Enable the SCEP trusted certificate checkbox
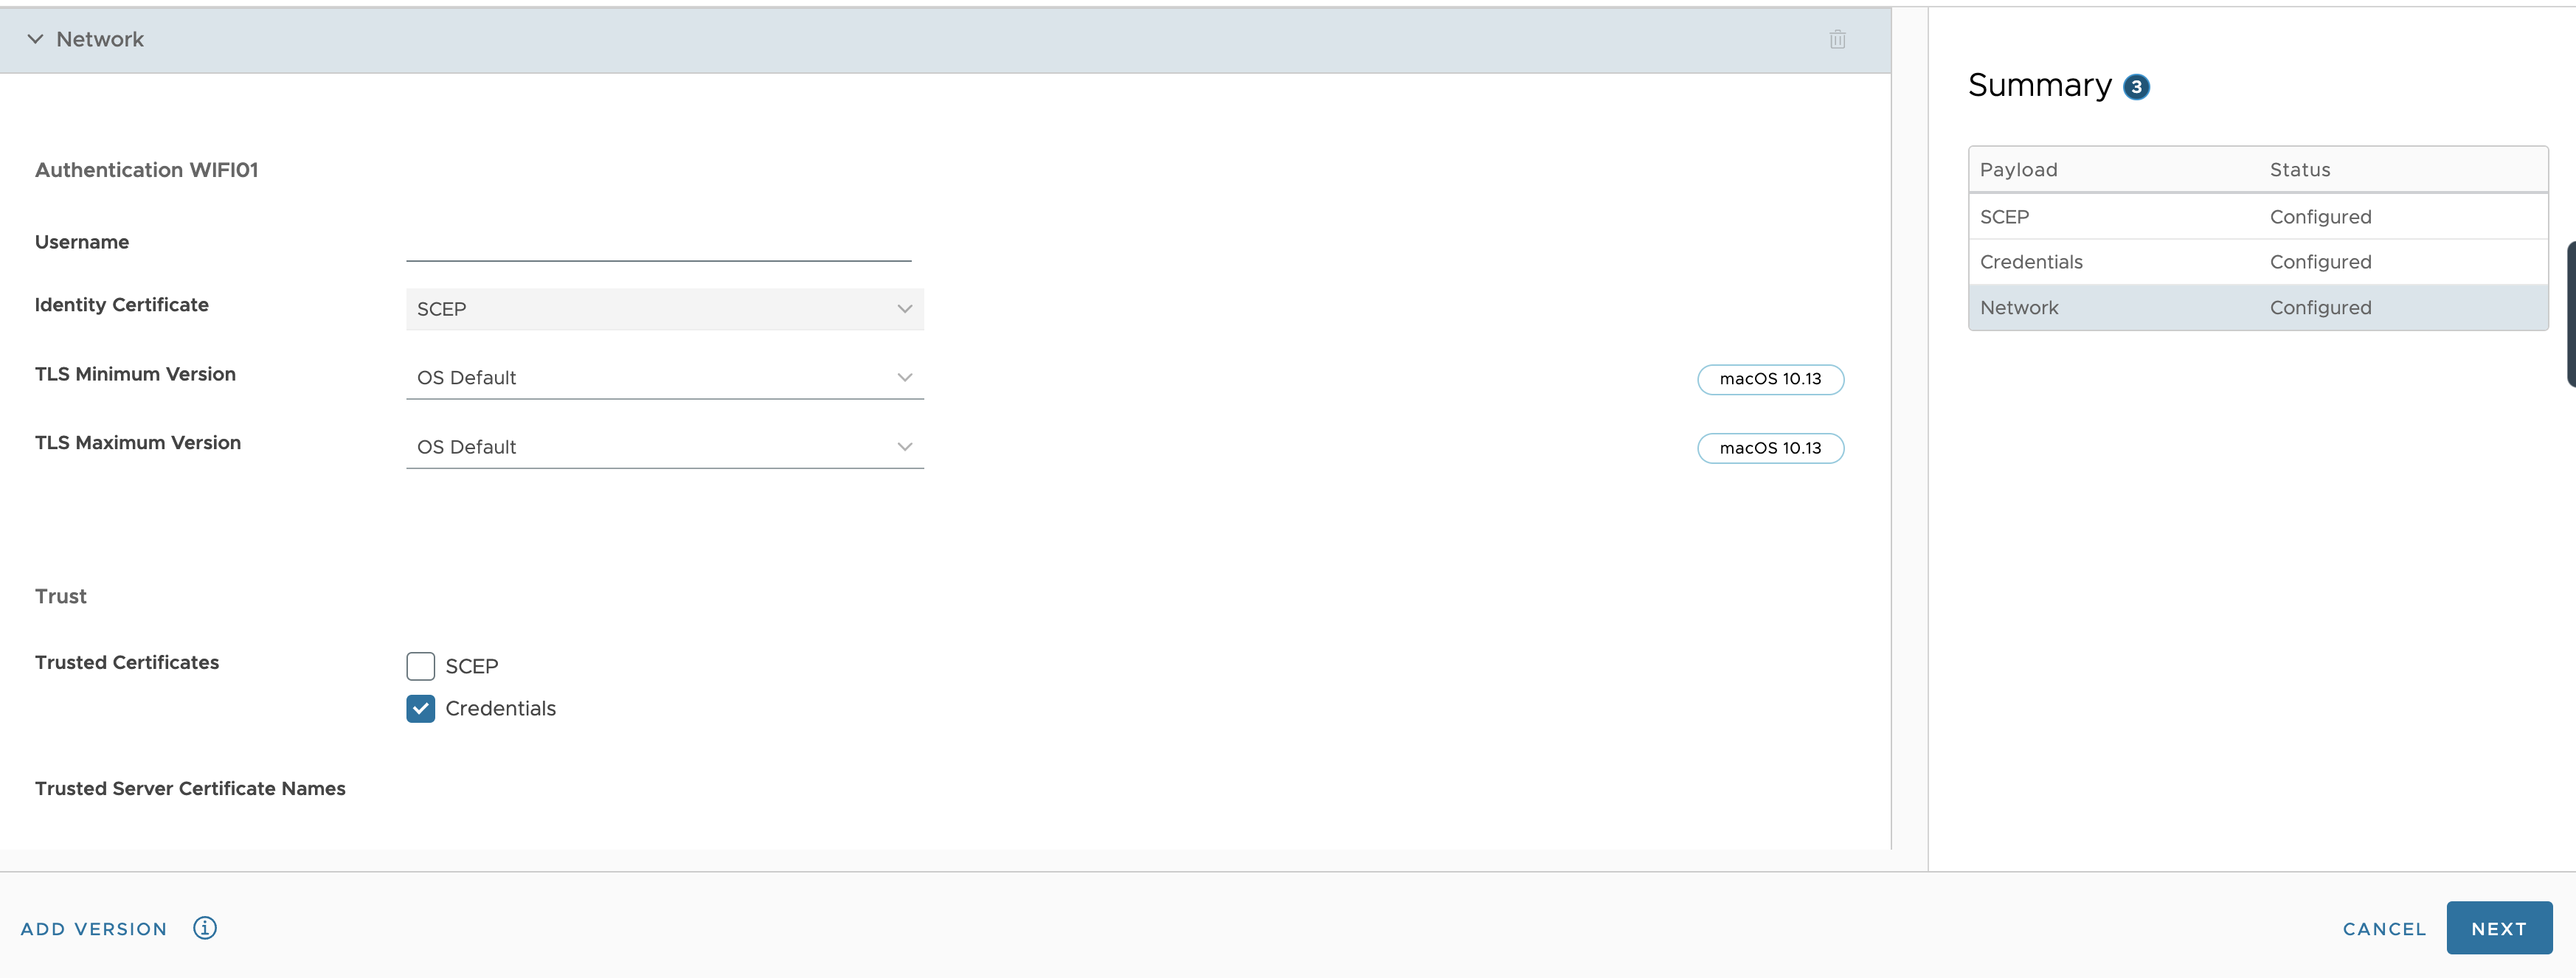The width and height of the screenshot is (2576, 978). pos(420,664)
